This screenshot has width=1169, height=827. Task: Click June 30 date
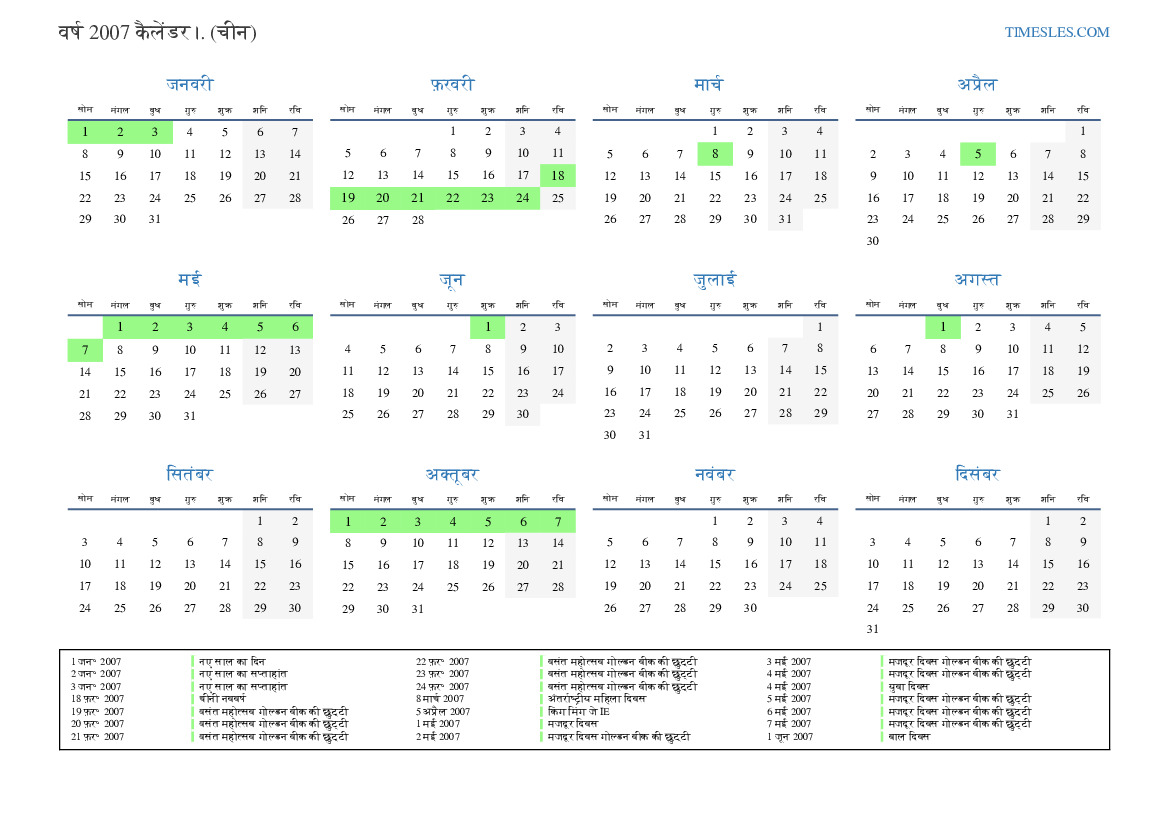(523, 414)
